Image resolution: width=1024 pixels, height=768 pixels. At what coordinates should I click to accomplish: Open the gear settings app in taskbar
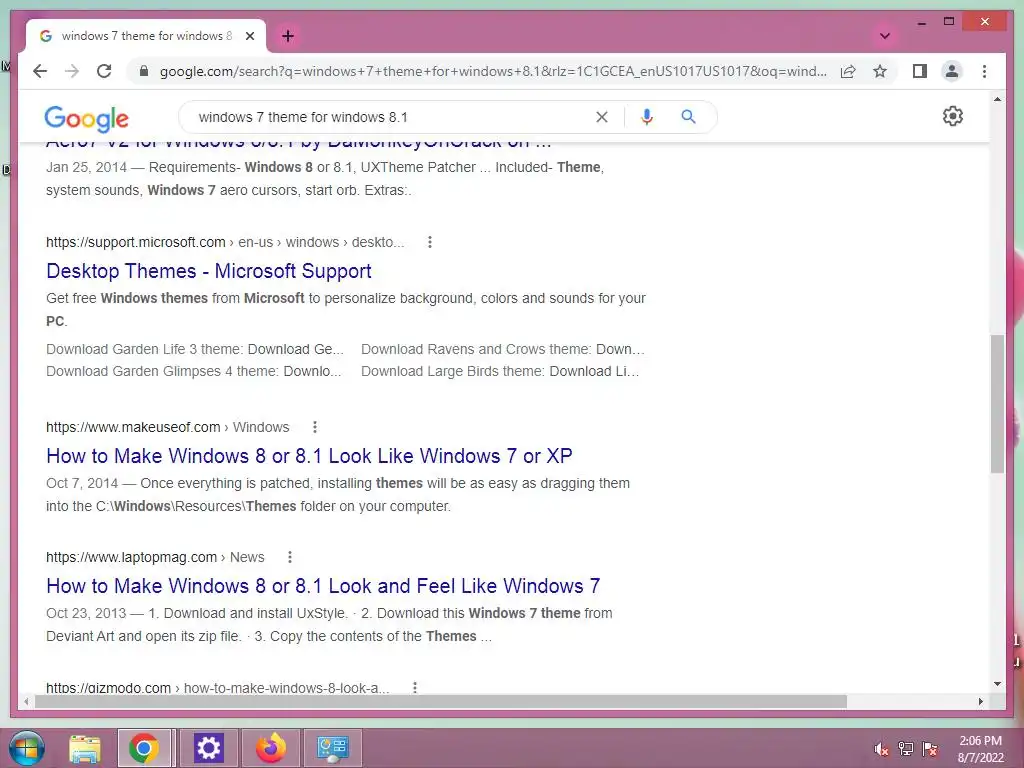209,748
